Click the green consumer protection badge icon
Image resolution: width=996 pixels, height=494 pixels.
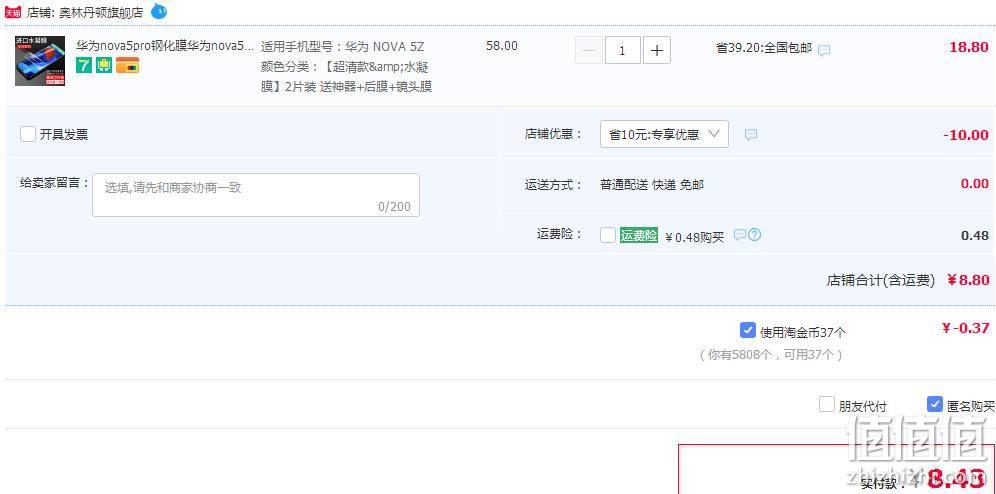pyautogui.click(x=104, y=65)
